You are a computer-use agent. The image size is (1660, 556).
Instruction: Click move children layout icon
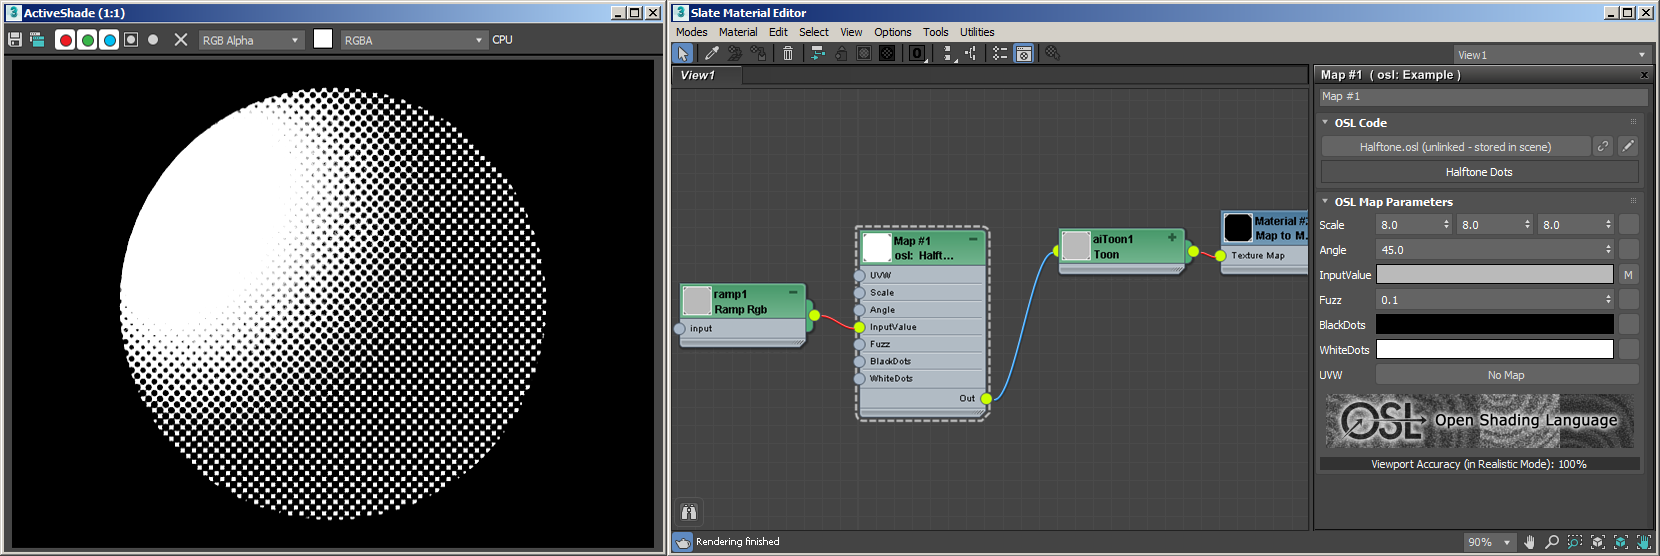point(818,53)
